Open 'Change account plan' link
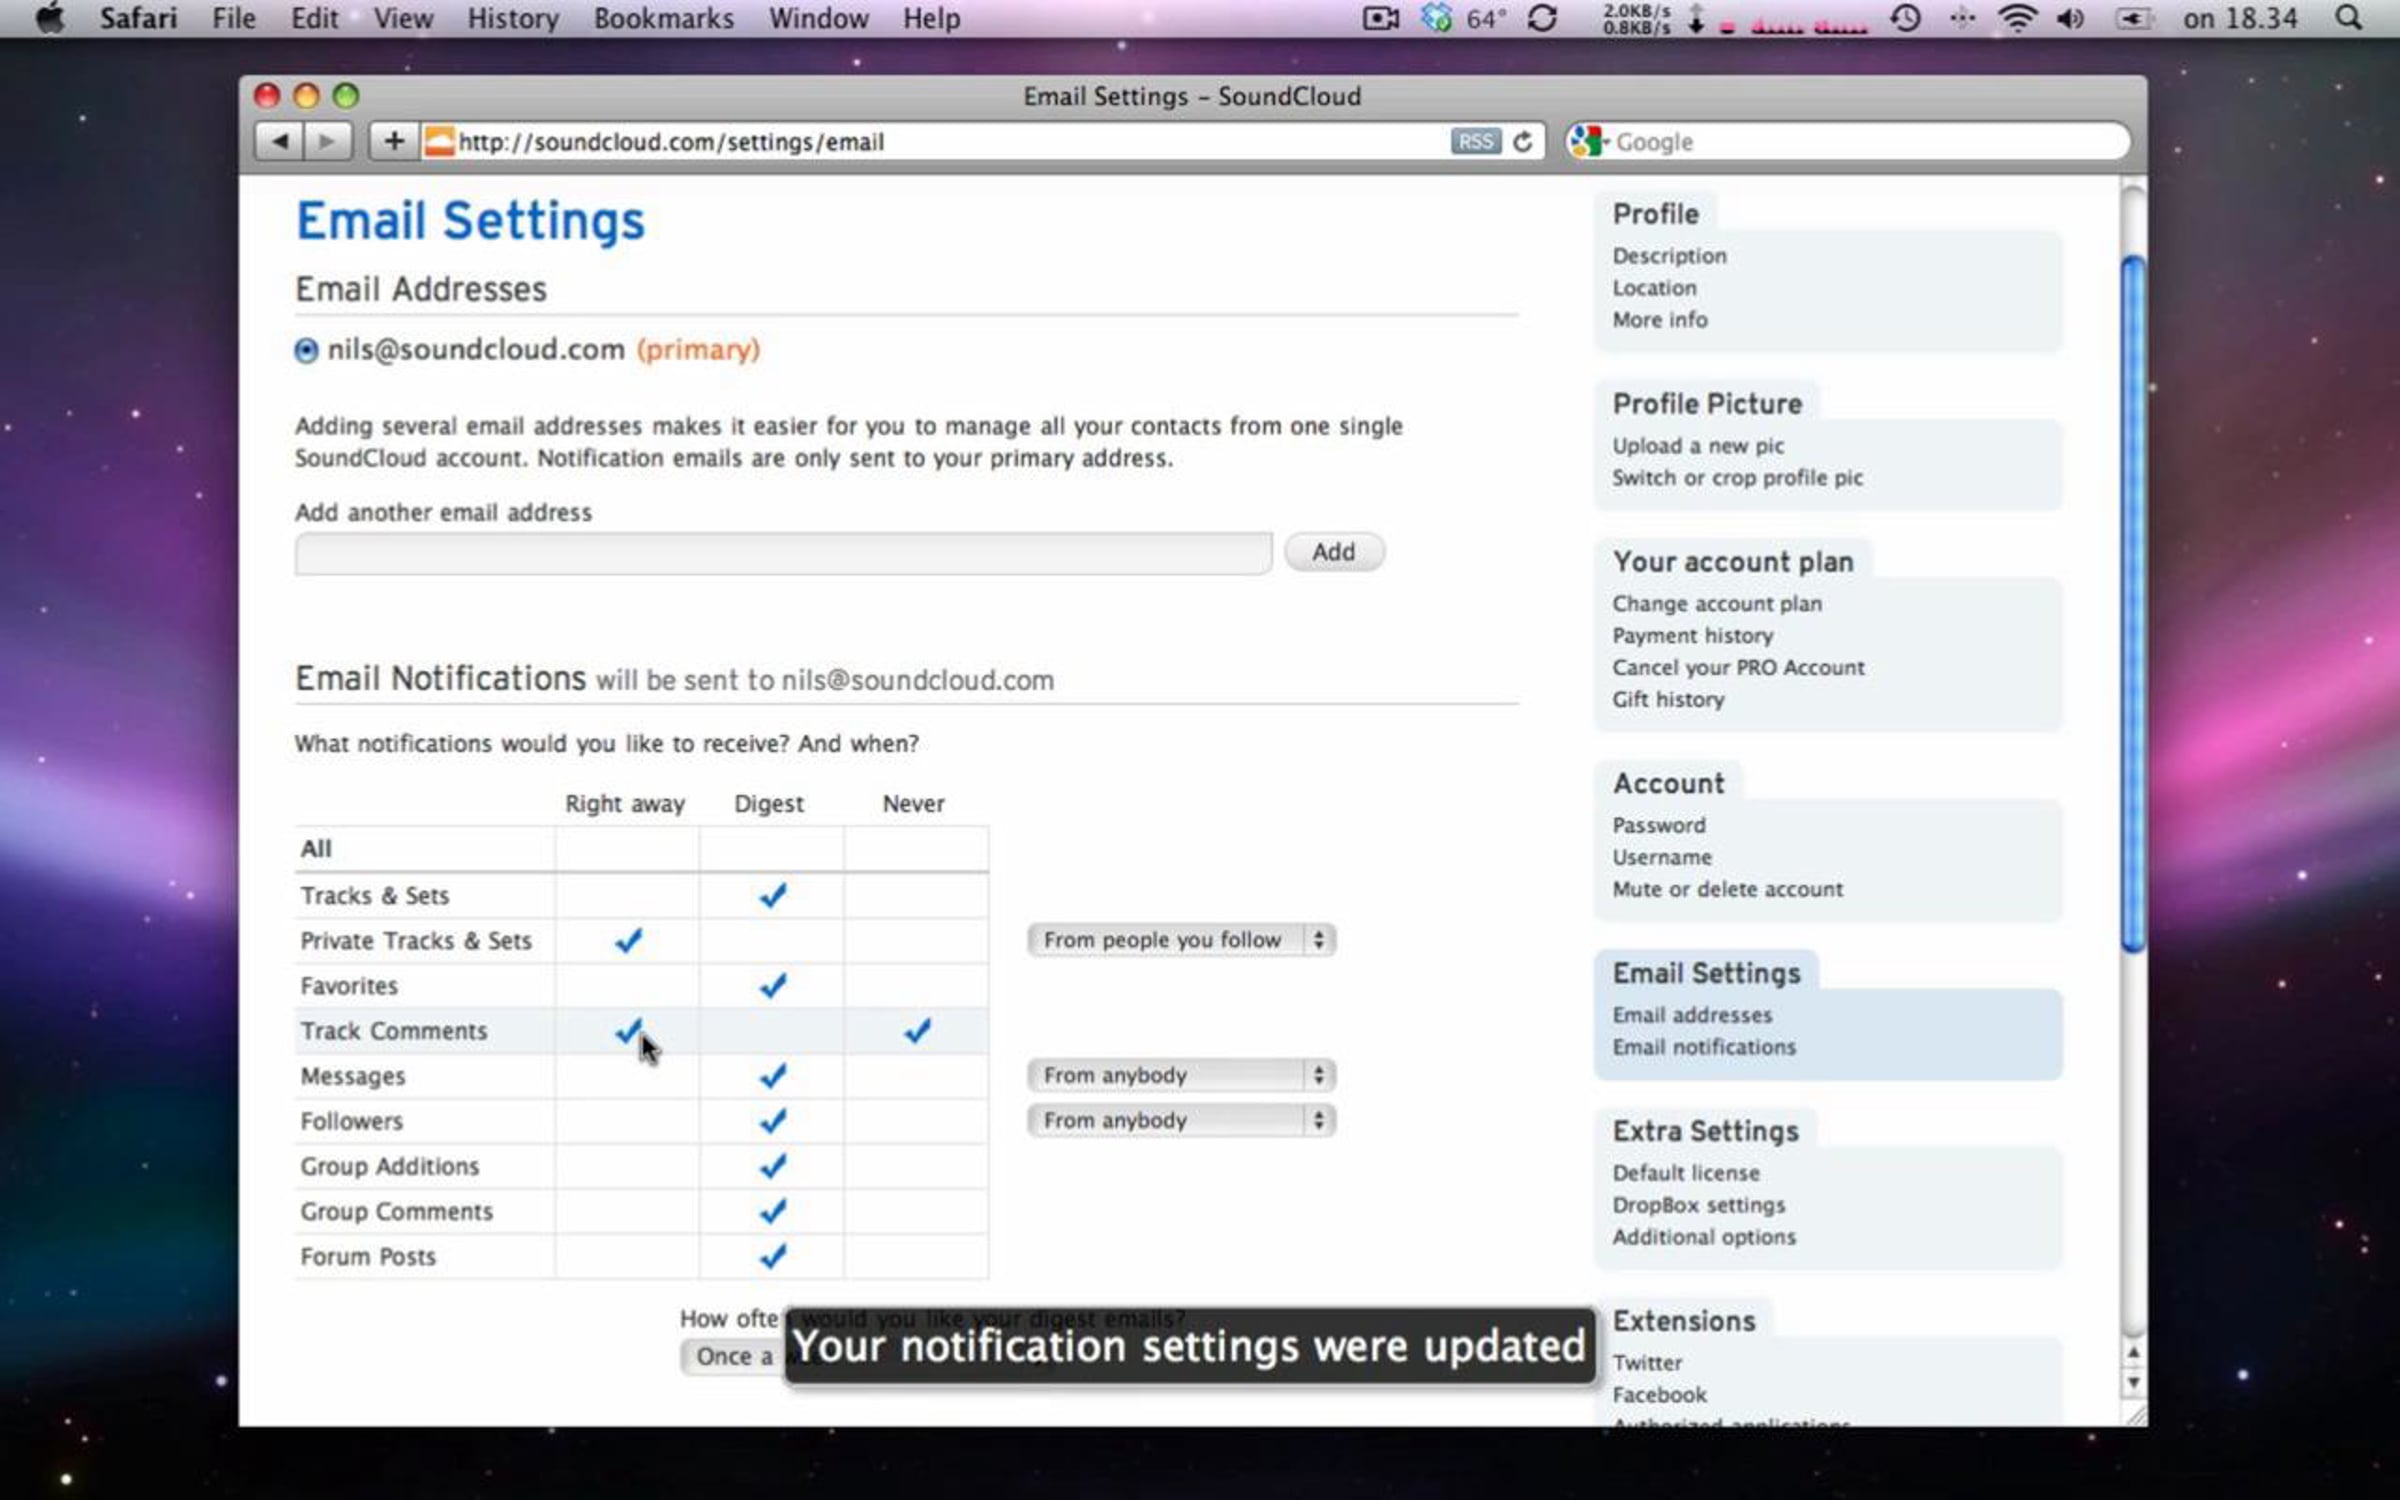This screenshot has height=1500, width=2400. [x=1717, y=604]
